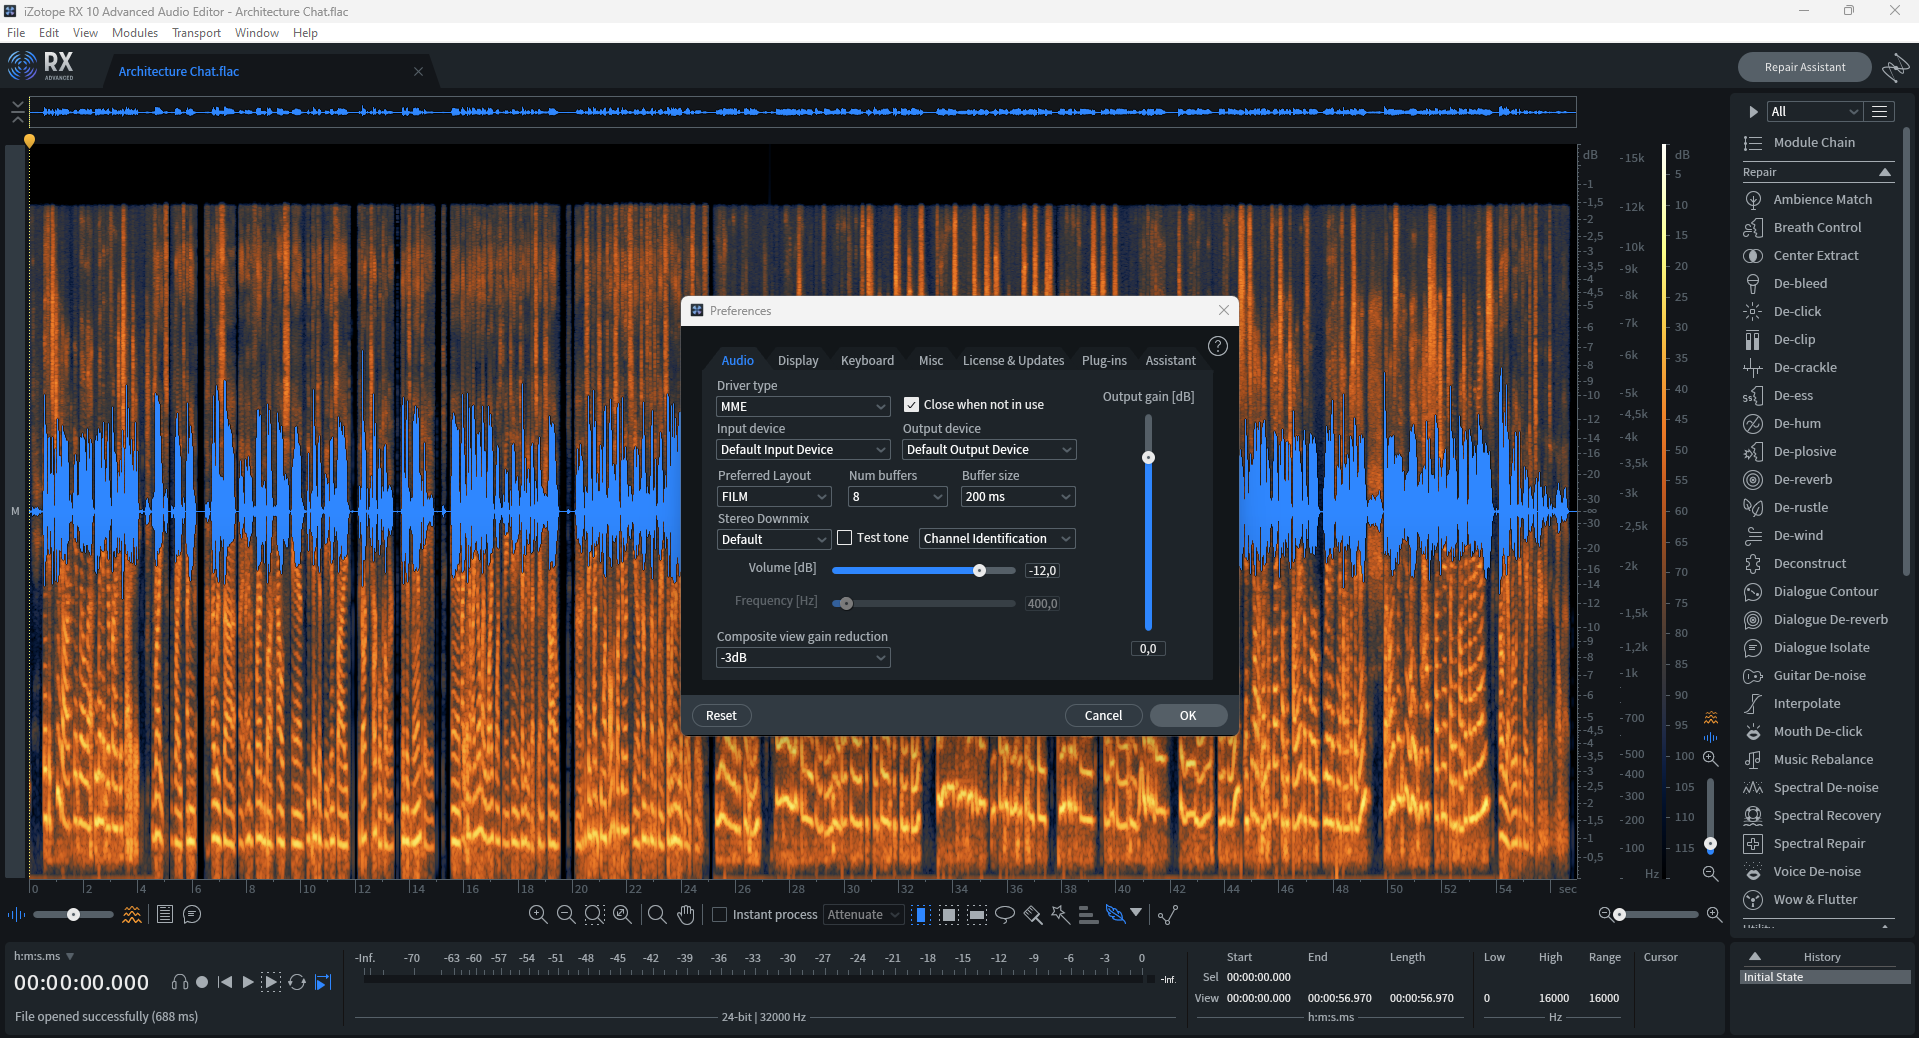Choose the frequency selection tool
The height and width of the screenshot is (1038, 1919).
(977, 914)
